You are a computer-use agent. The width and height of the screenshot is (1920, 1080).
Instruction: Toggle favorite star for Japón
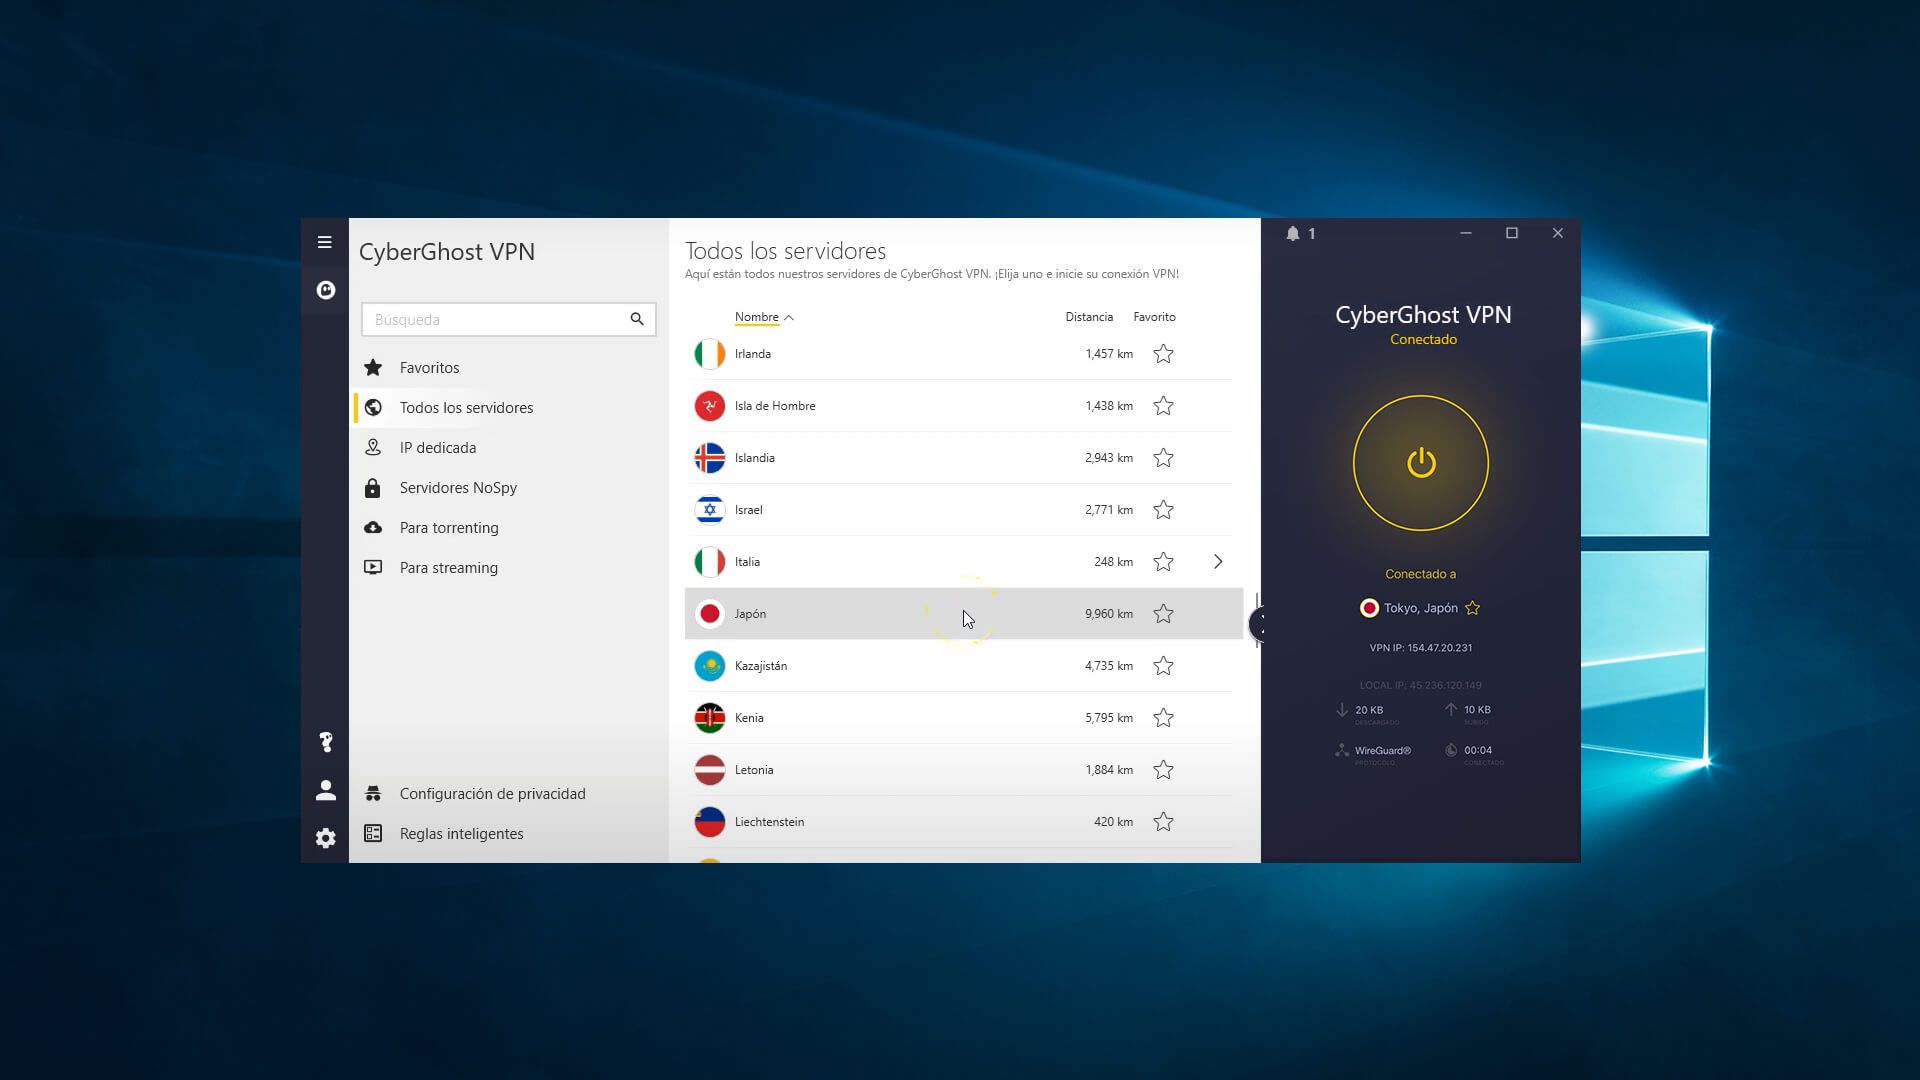(x=1163, y=614)
